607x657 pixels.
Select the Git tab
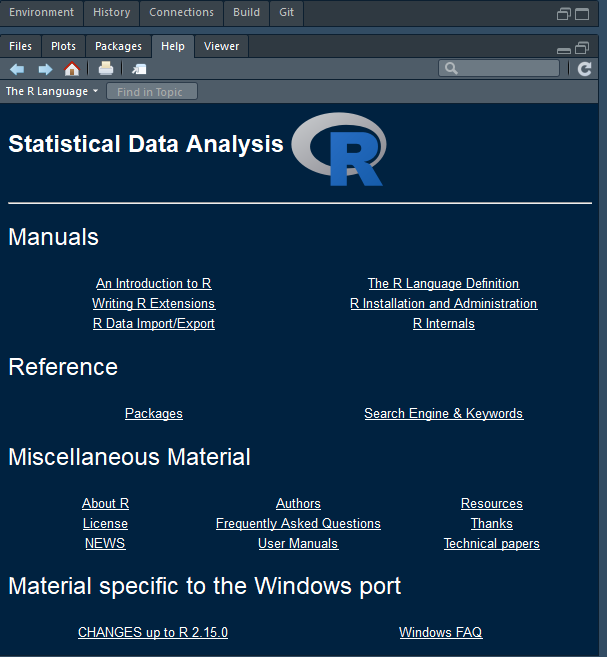pos(287,12)
